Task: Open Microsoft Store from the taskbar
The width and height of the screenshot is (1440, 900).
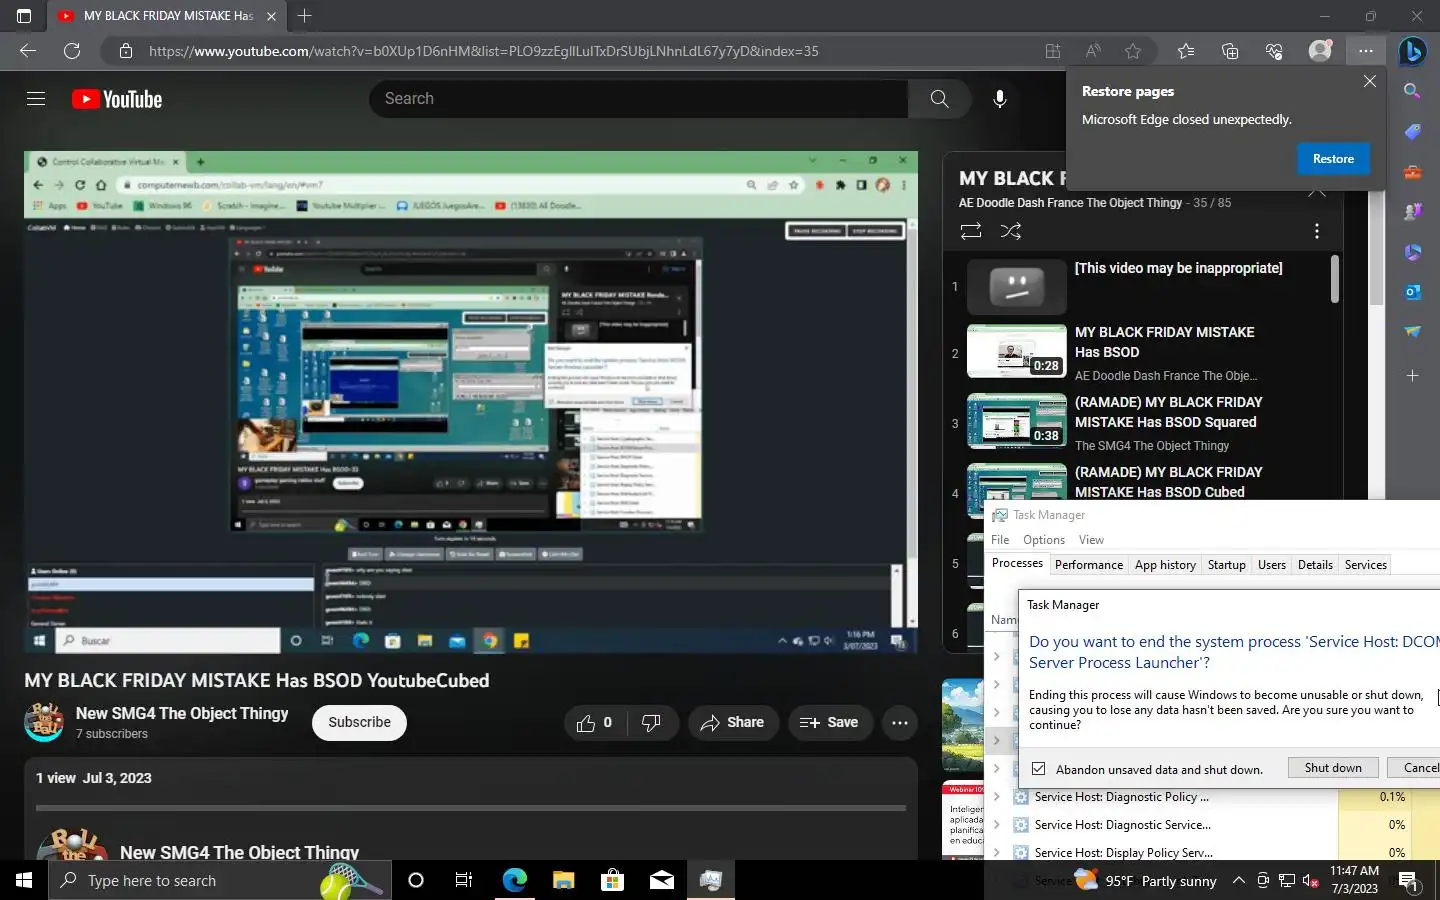Action: 612,880
